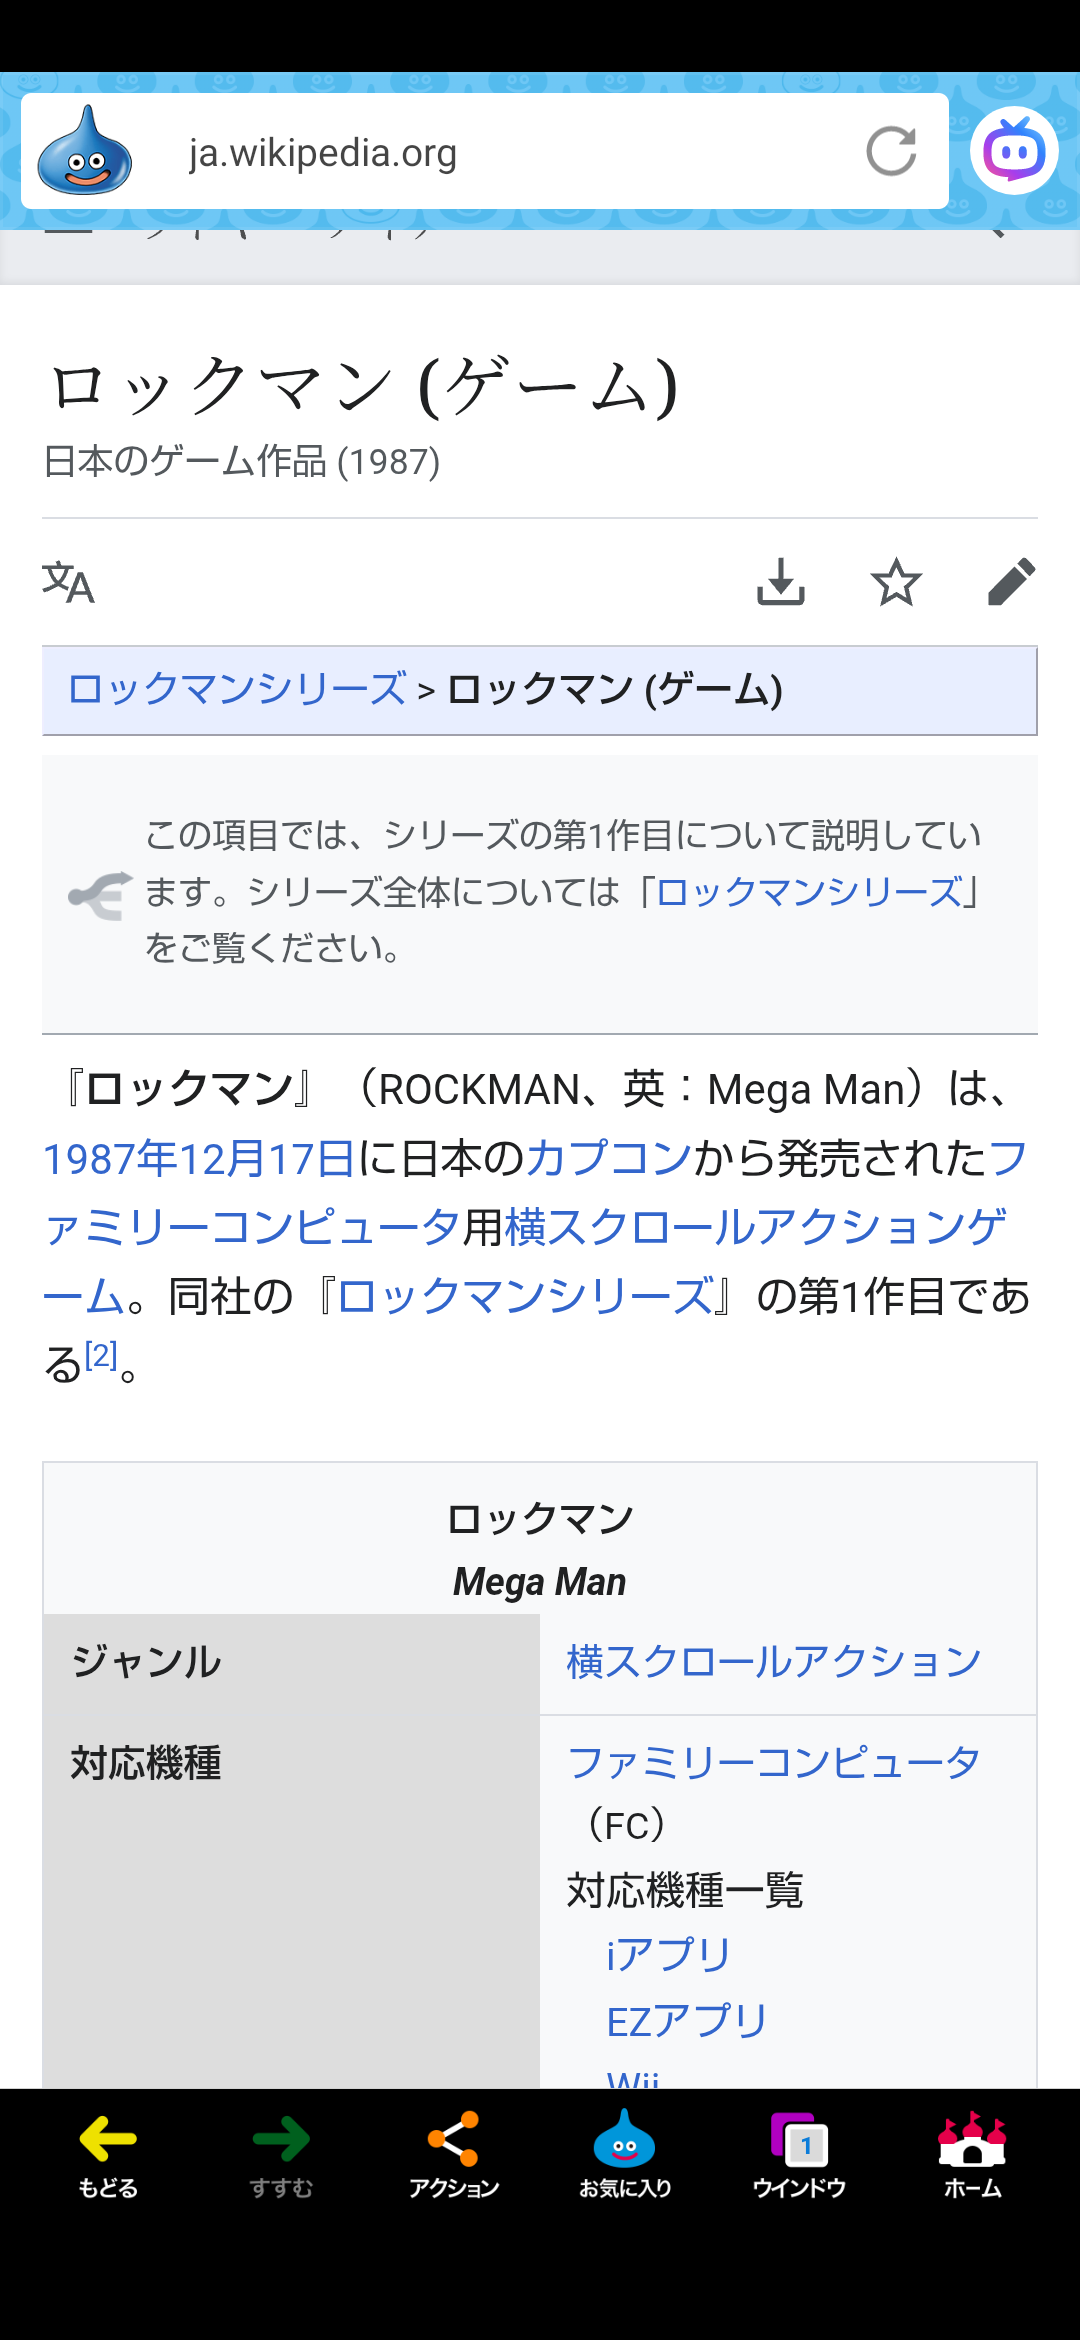Open 横スクロールアクション genre link in infobox
The height and width of the screenshot is (2340, 1080).
[x=774, y=1662]
